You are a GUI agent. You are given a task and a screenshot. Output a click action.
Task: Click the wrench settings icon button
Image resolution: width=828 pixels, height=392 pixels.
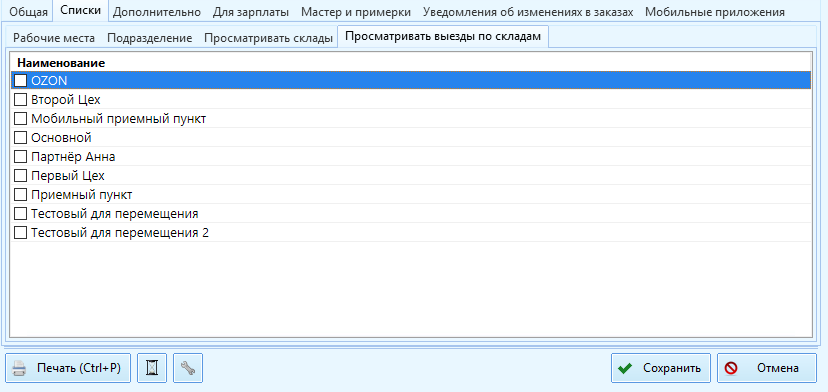pos(188,368)
